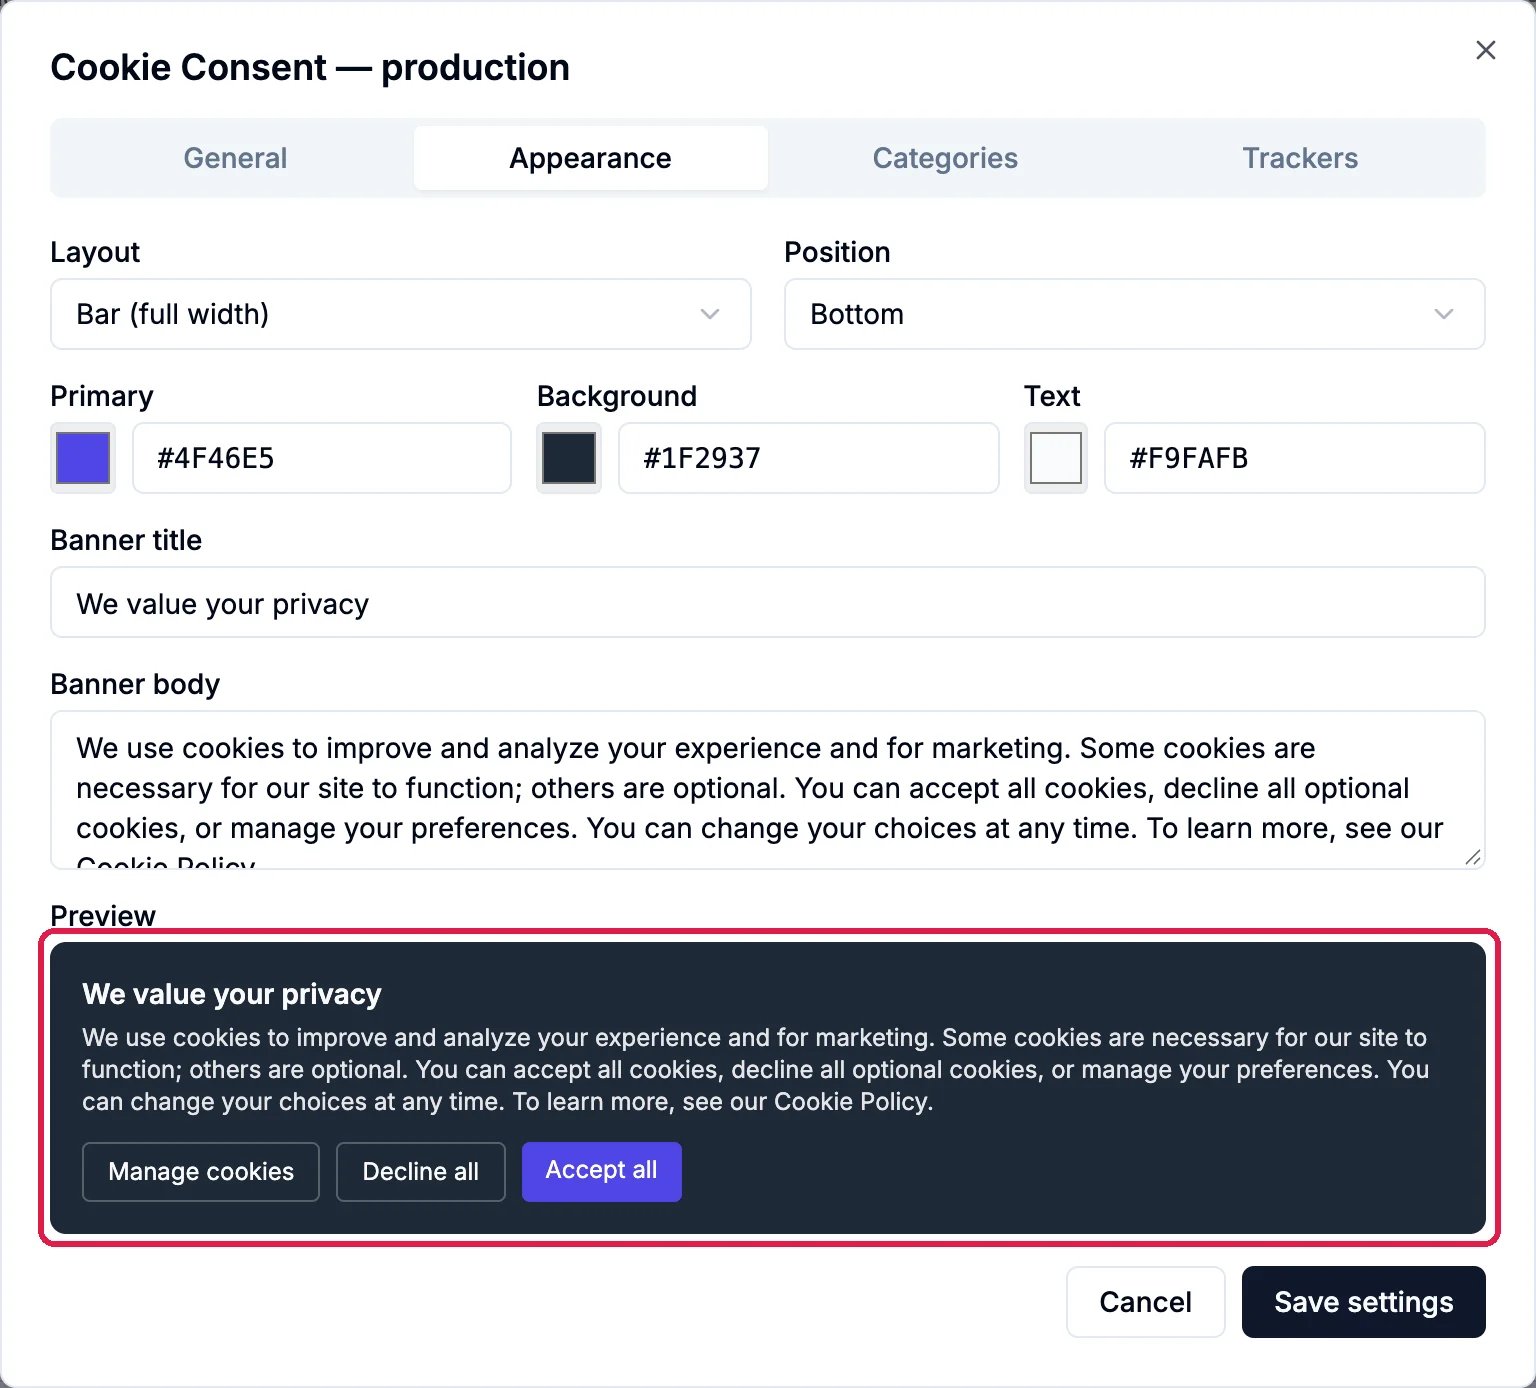The height and width of the screenshot is (1388, 1536).
Task: Focus the Banner title input
Action: point(768,602)
